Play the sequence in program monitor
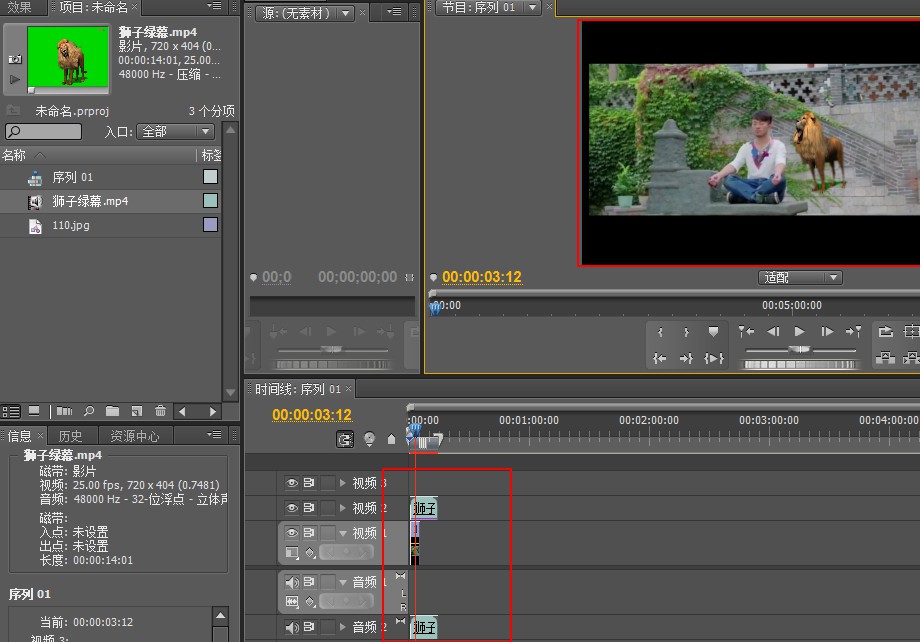The image size is (920, 642). pyautogui.click(x=799, y=332)
